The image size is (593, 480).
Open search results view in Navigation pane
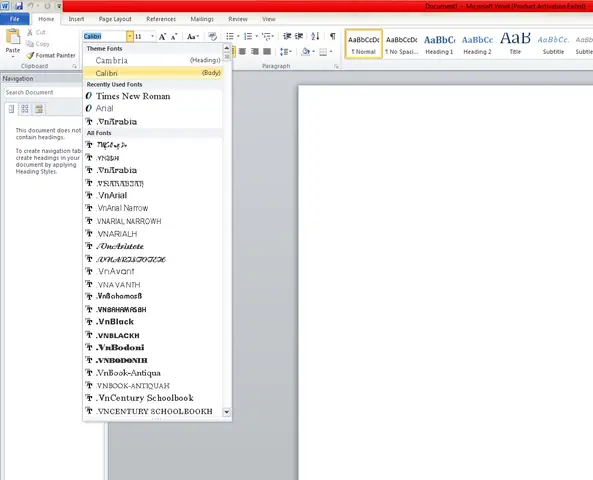point(39,109)
